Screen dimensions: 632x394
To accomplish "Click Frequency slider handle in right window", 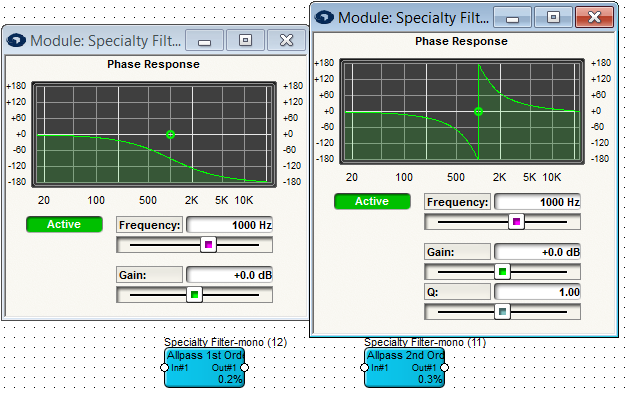I will click(516, 222).
